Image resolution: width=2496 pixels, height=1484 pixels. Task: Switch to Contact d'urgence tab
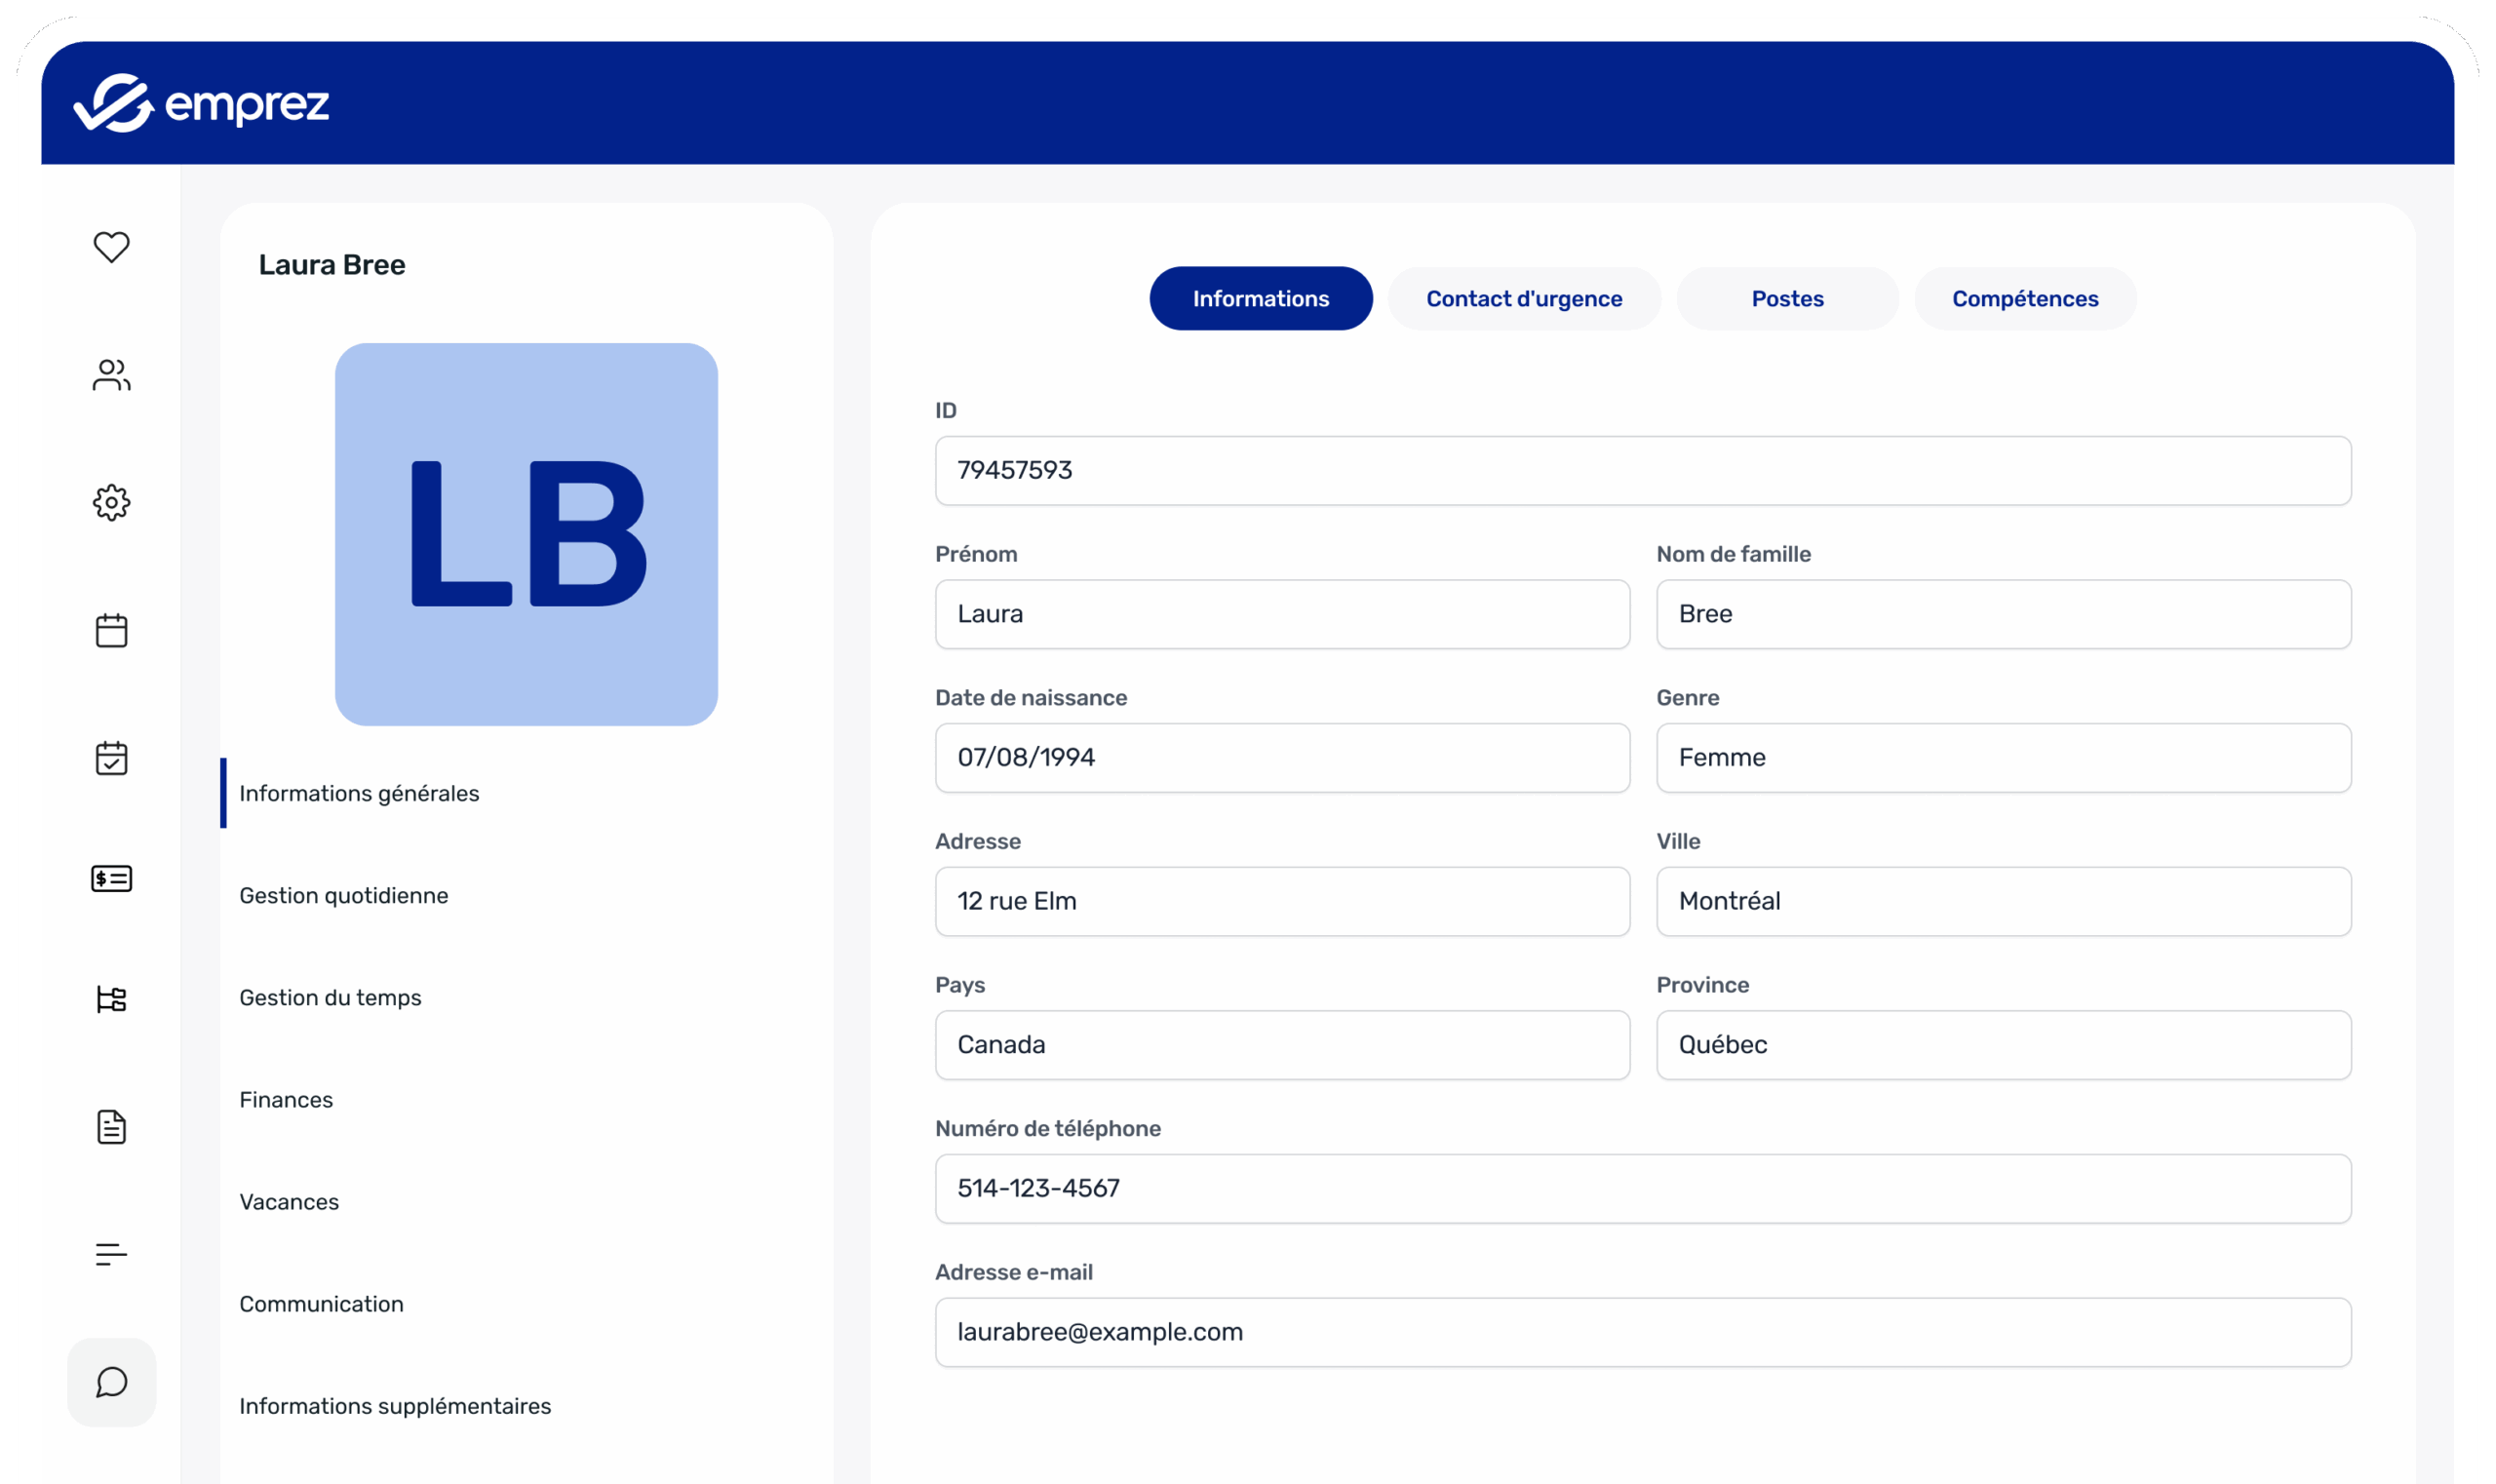1523,299
